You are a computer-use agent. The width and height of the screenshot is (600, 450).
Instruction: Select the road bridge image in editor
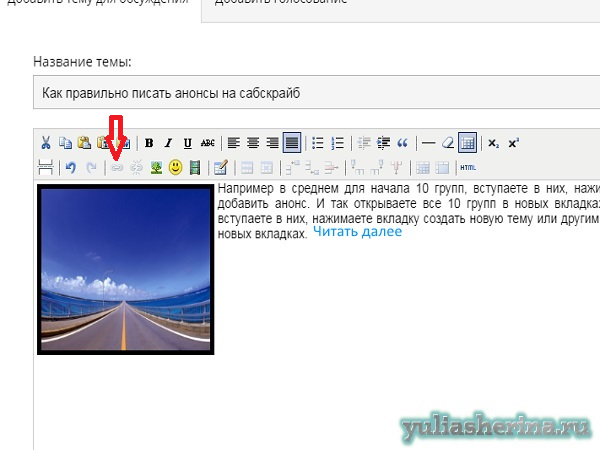[126, 269]
